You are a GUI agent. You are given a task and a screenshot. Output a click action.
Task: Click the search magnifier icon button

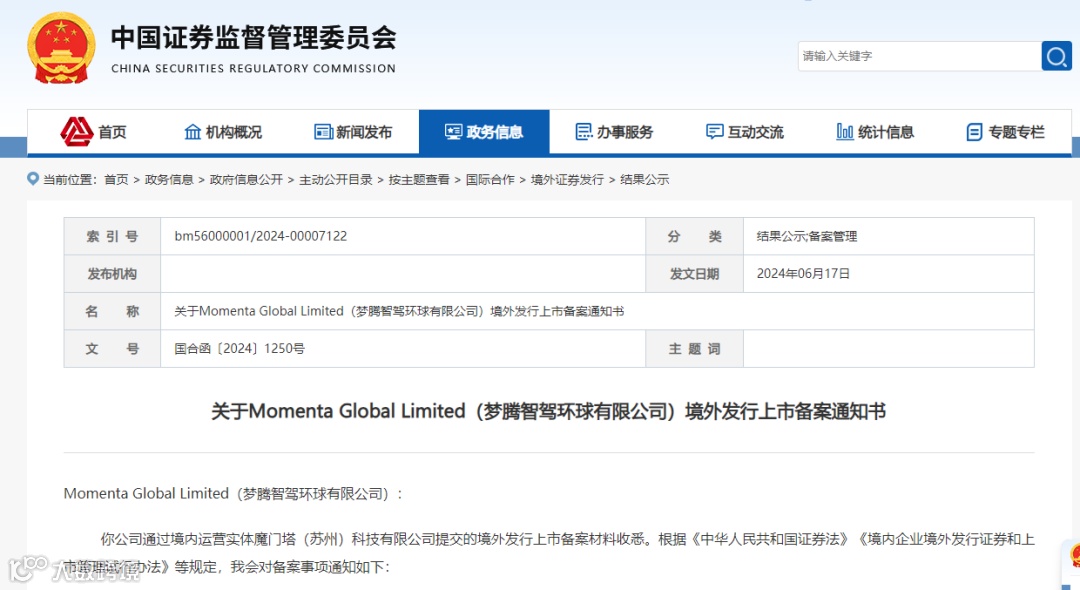[x=1056, y=56]
